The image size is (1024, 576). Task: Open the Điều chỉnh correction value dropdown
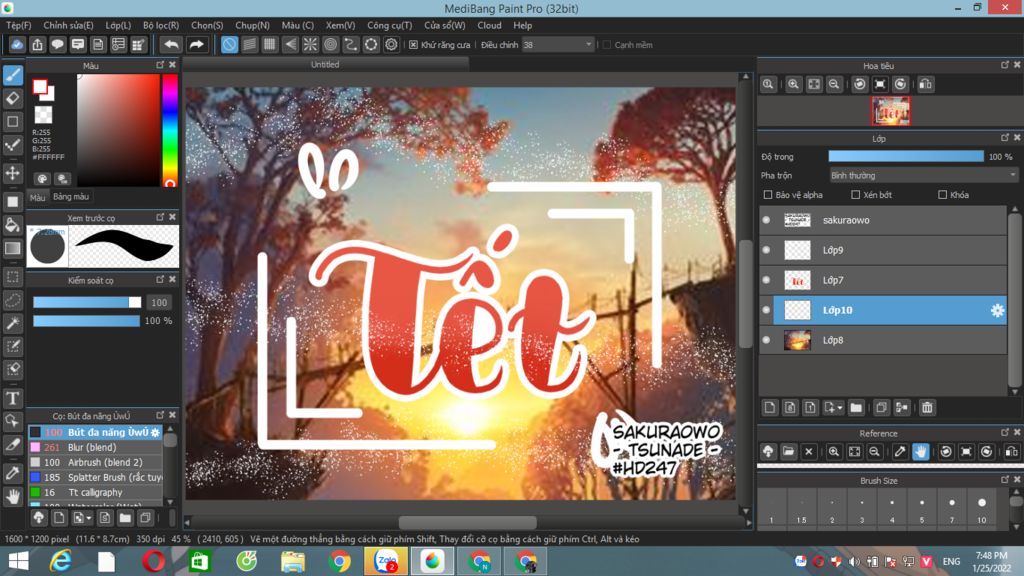click(x=558, y=45)
